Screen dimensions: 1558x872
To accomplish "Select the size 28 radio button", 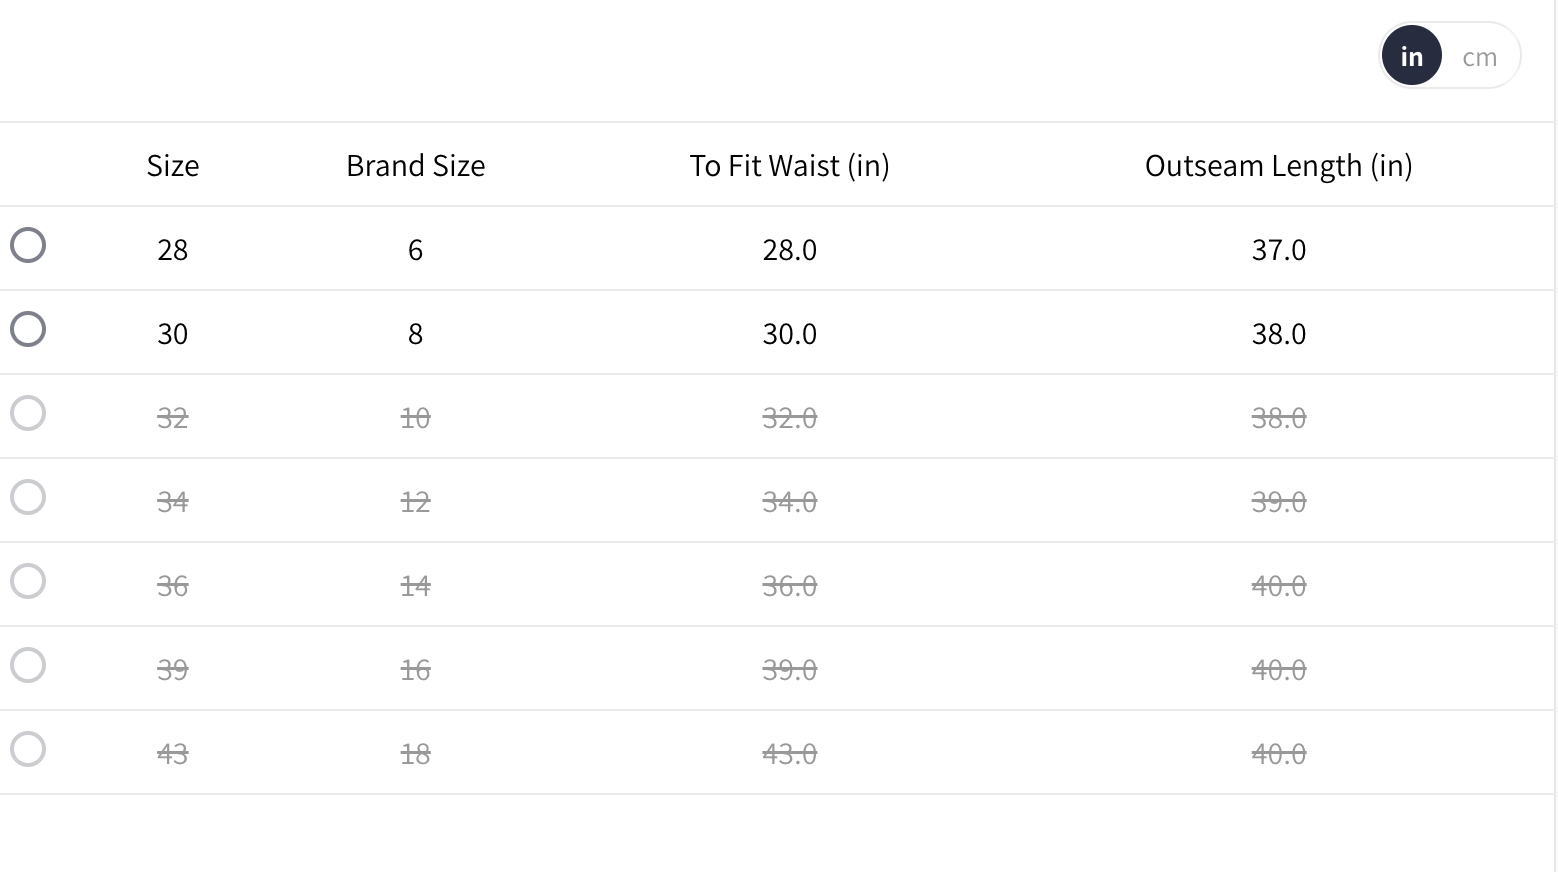I will click(x=28, y=245).
